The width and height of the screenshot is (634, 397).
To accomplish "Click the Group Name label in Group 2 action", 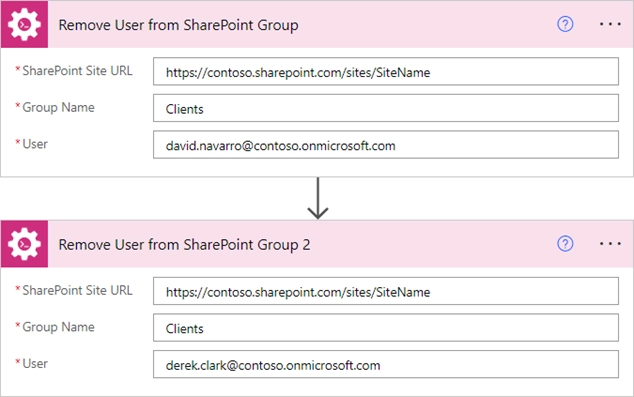I will (x=58, y=327).
